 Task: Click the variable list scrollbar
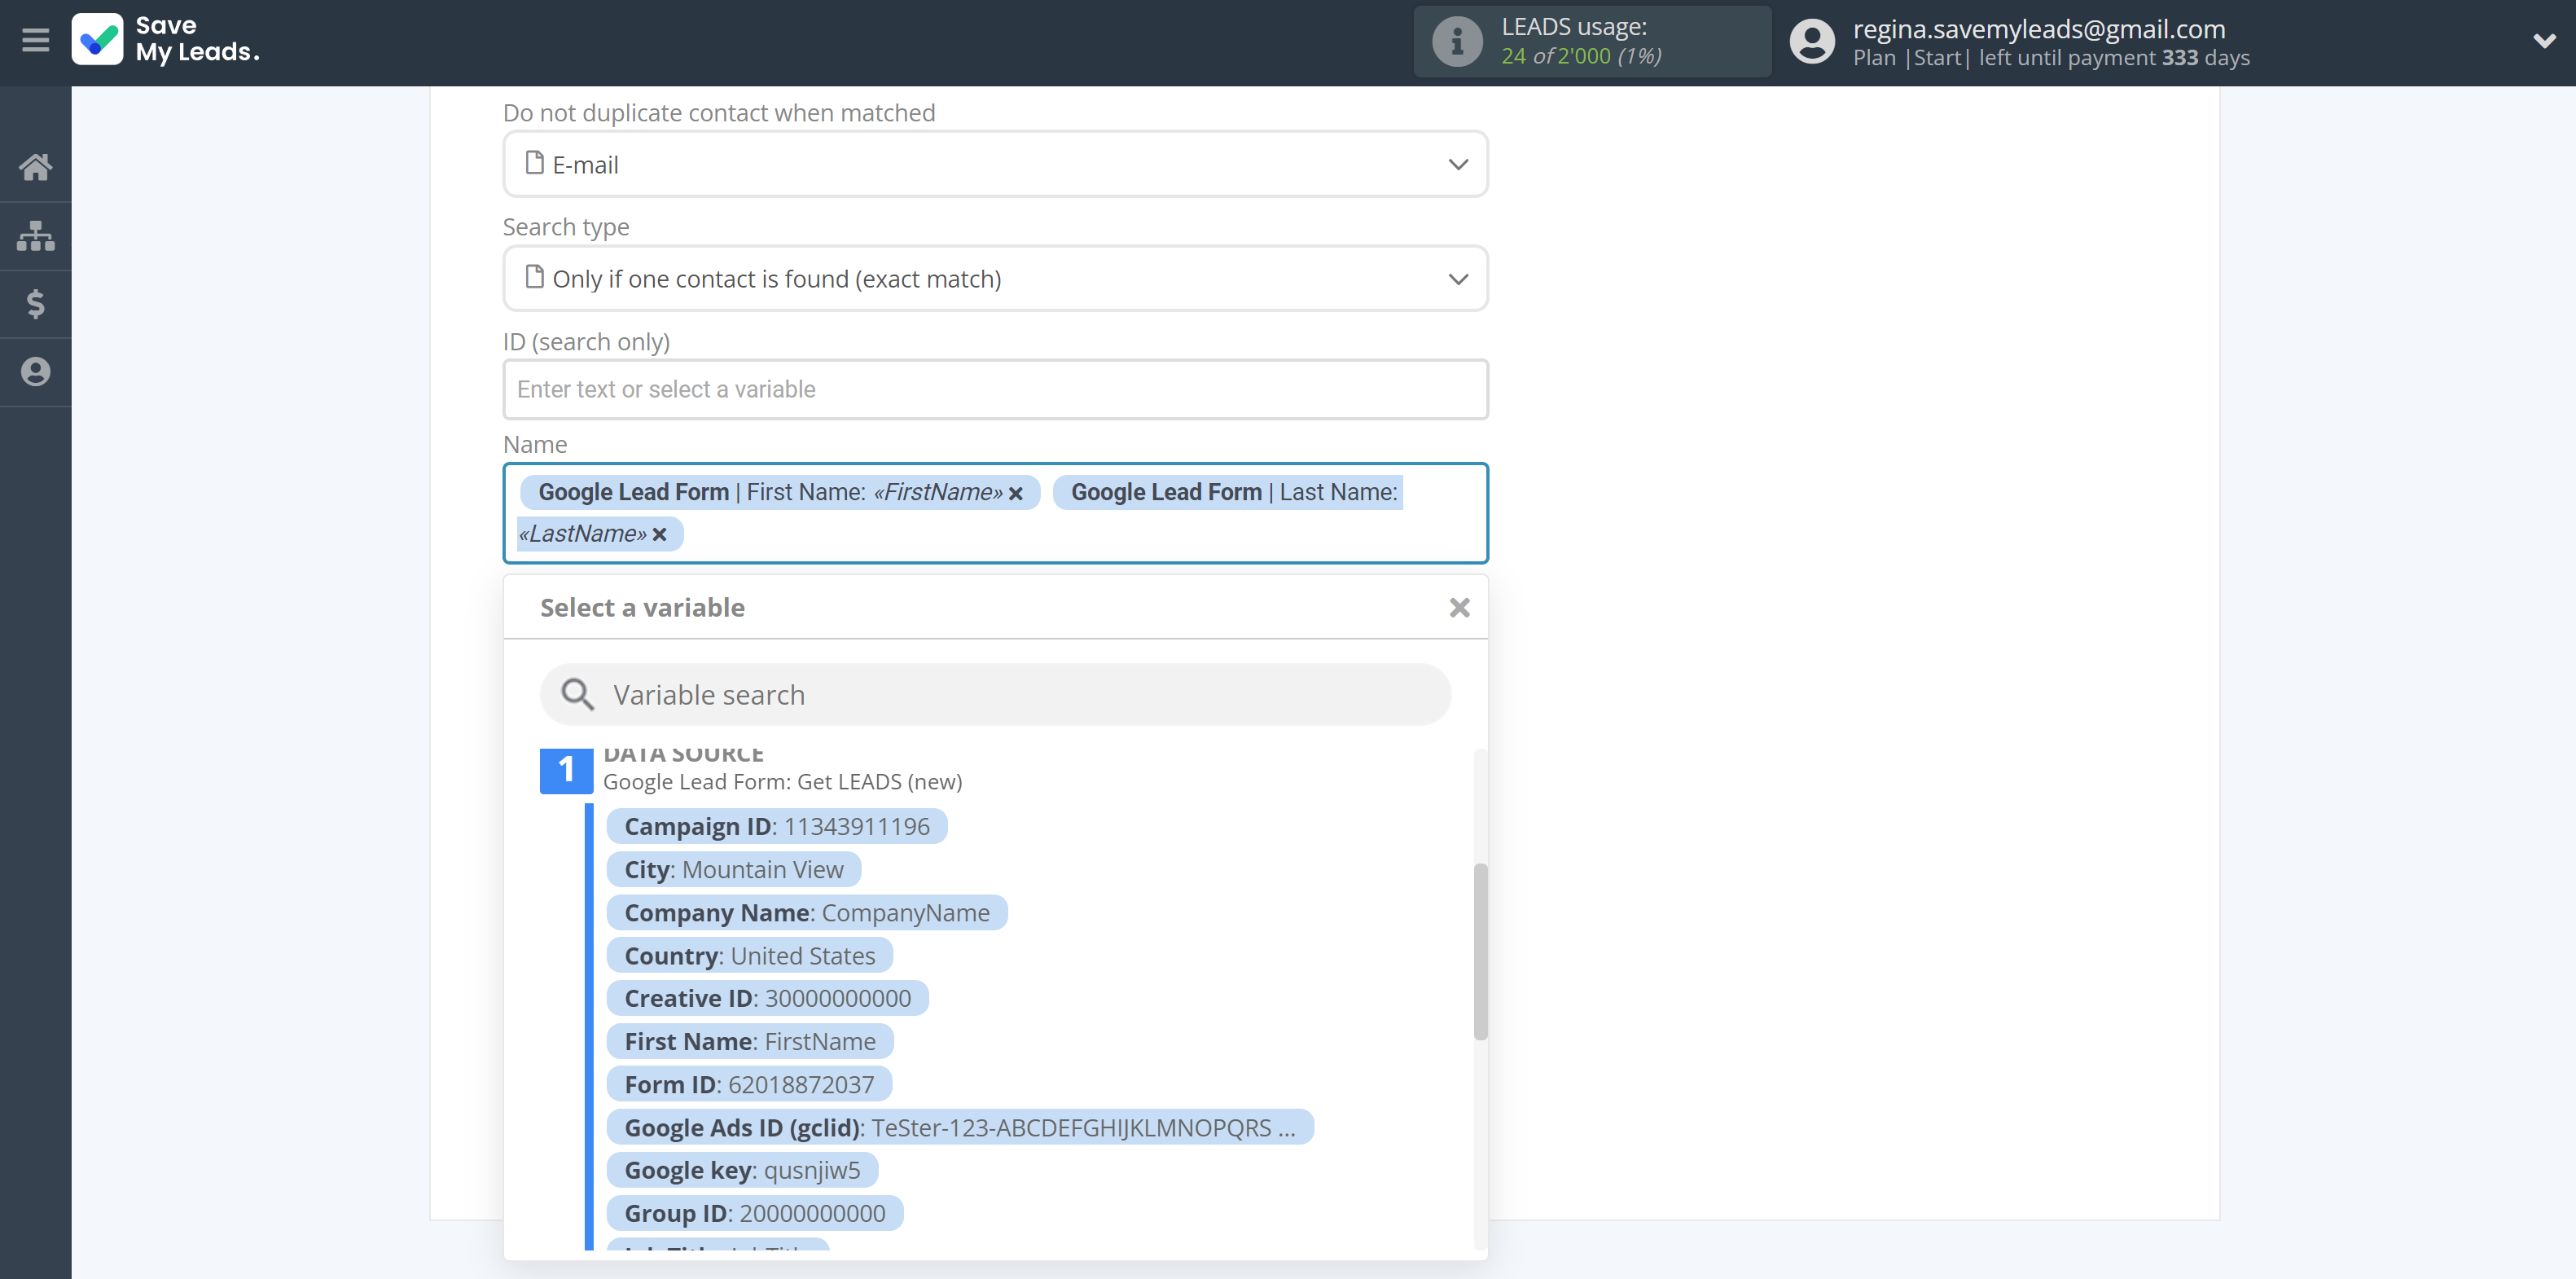coord(1480,951)
